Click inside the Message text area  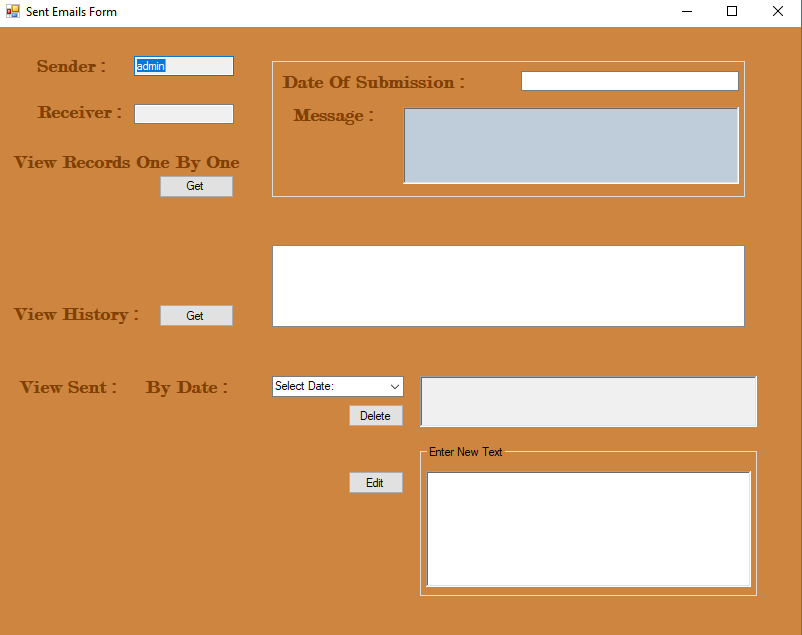click(571, 145)
